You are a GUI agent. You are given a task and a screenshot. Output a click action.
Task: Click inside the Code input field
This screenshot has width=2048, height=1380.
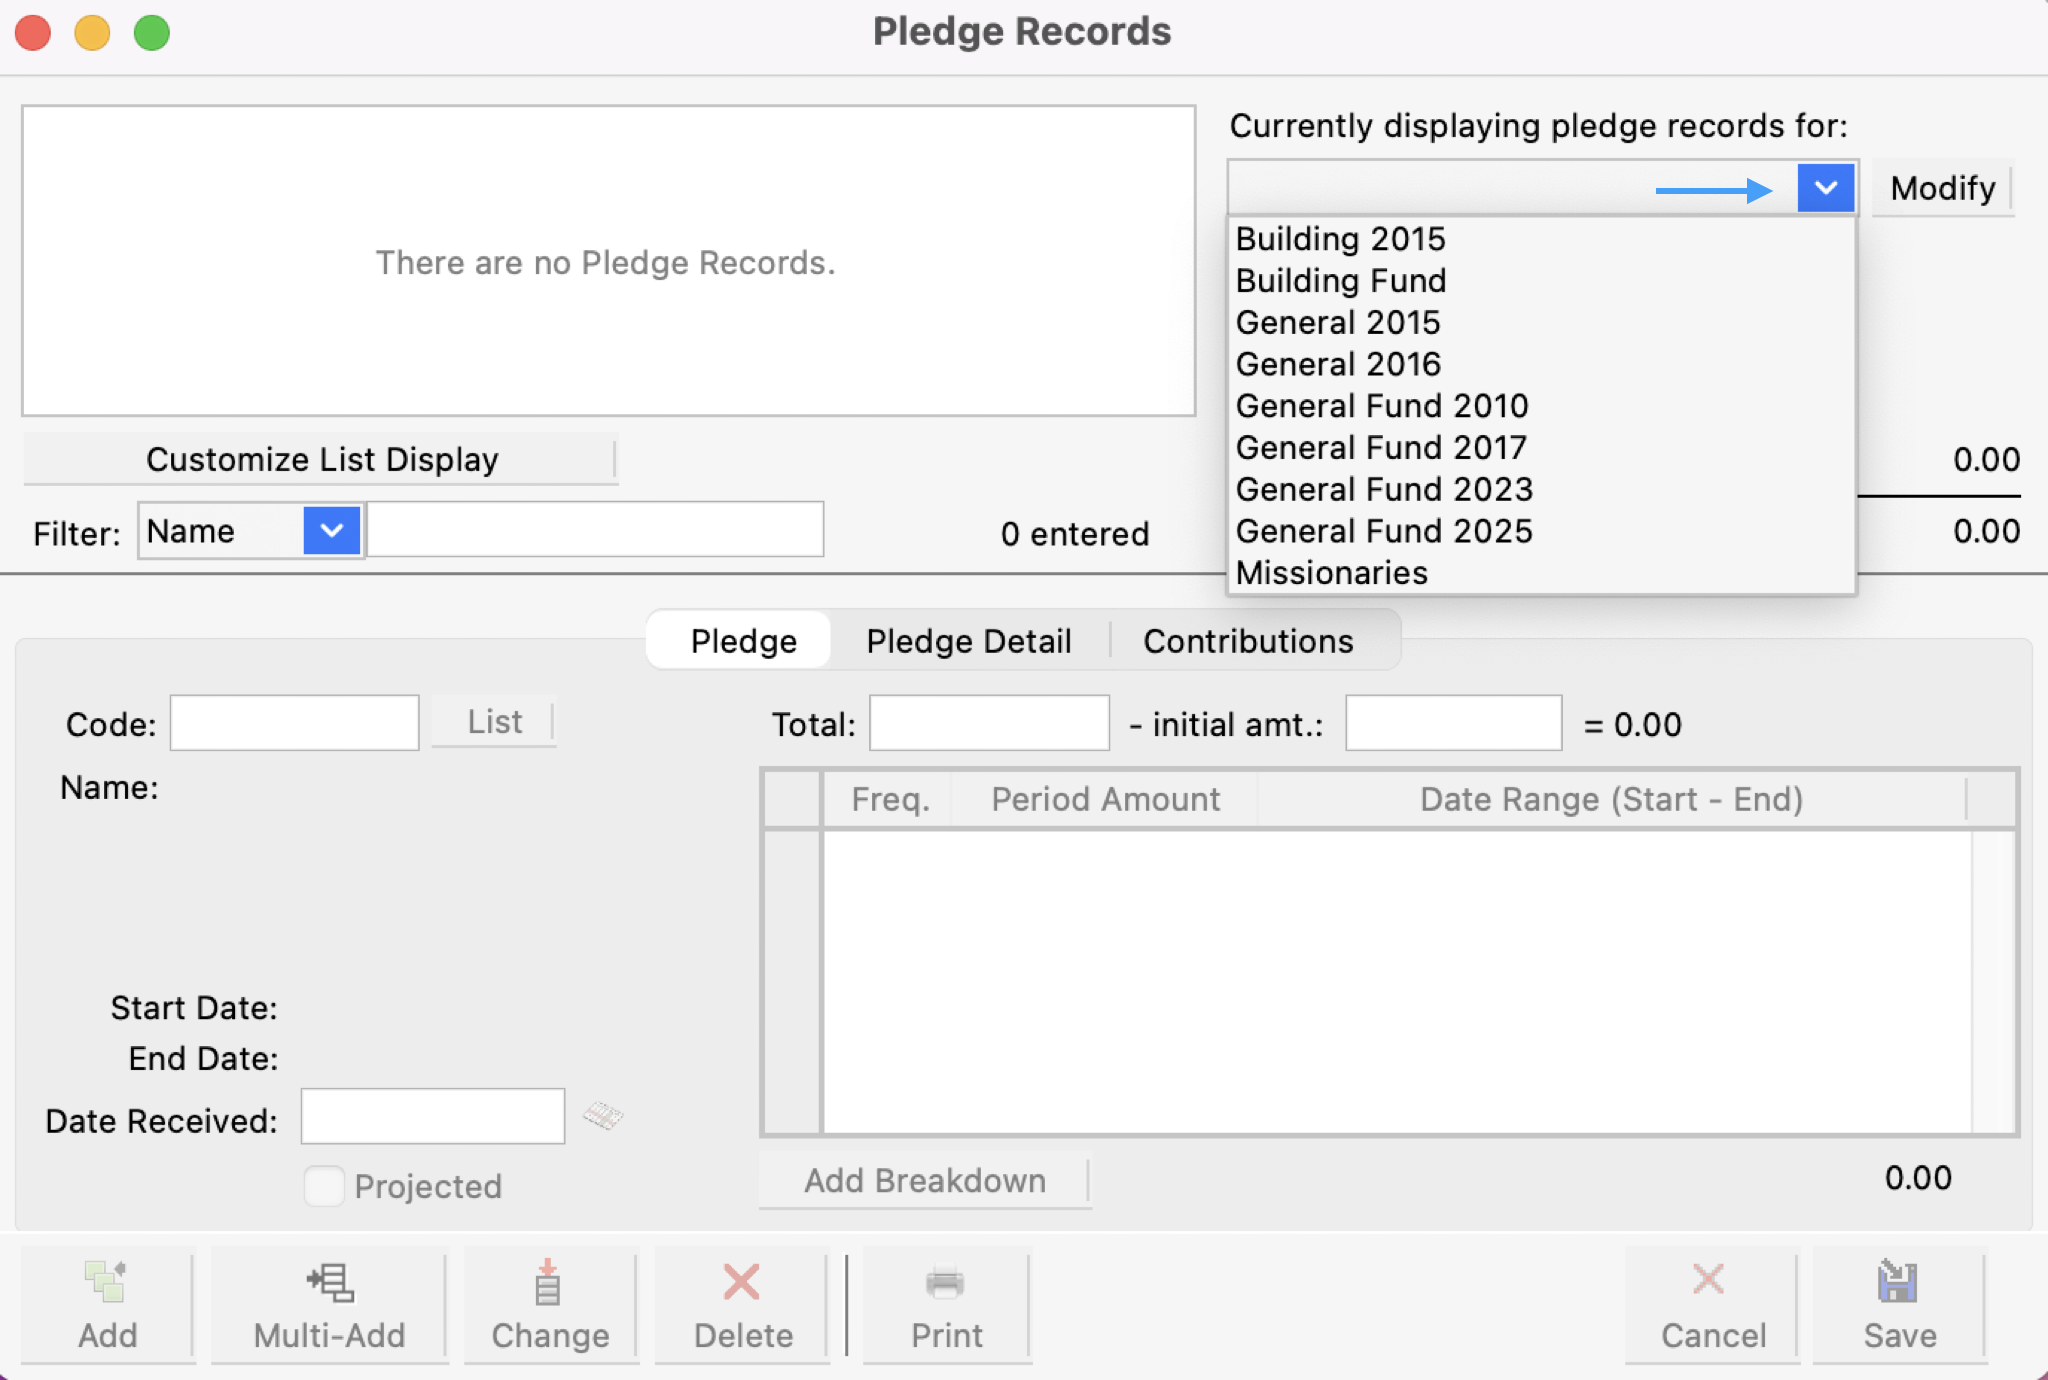pos(293,722)
